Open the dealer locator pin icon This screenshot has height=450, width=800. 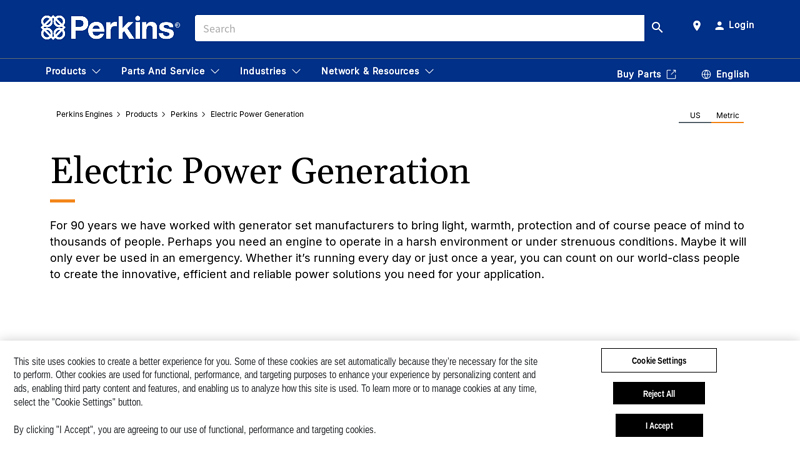[x=696, y=26]
